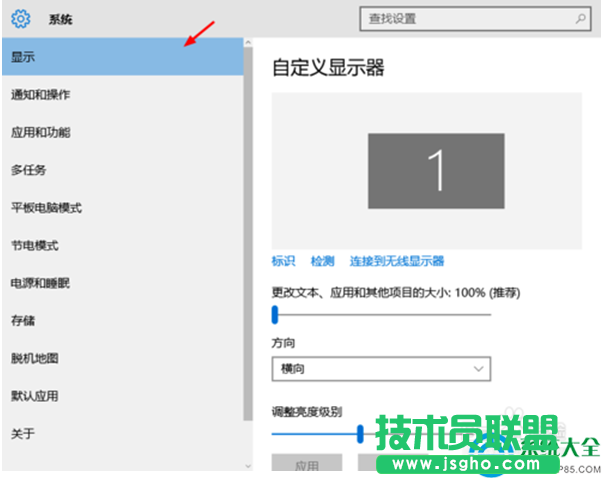Select 默认应用 in sidebar

click(123, 396)
